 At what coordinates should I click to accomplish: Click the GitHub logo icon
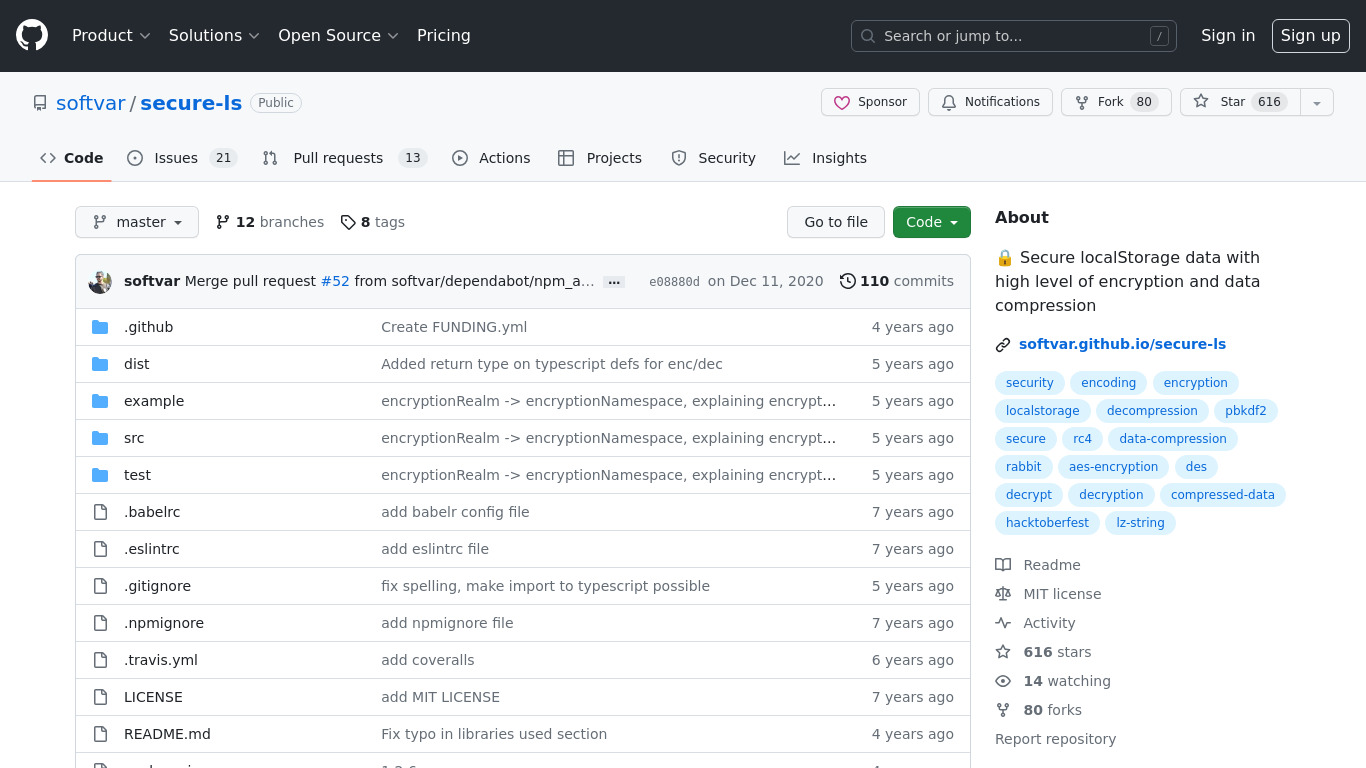click(x=32, y=35)
